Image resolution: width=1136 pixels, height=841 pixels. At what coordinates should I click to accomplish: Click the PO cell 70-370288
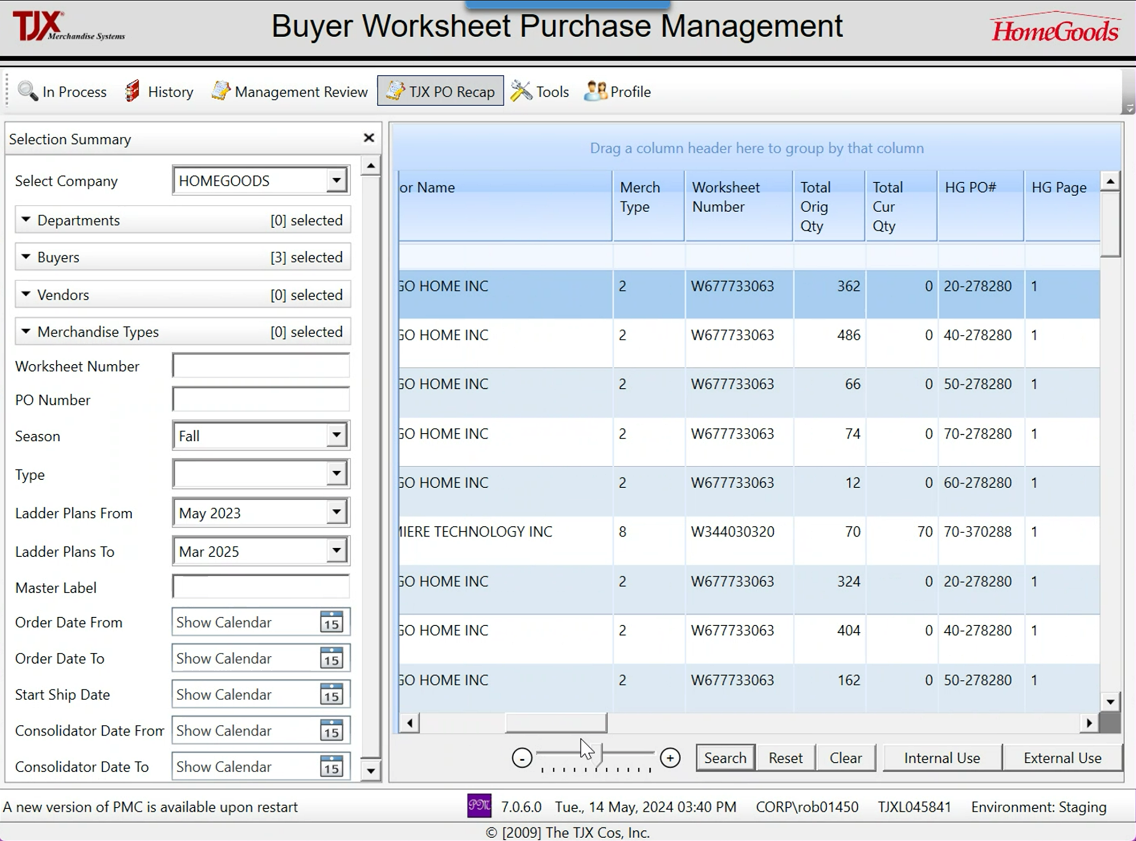point(981,540)
